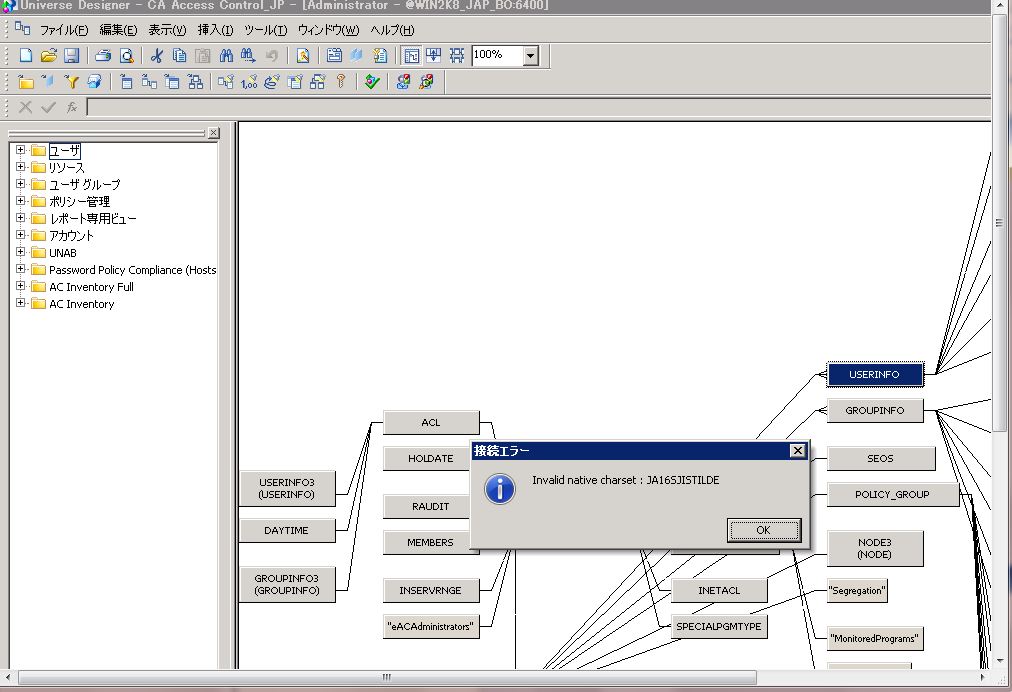Click the Find Next binoculars-arrow icon
Screen dimensions: 1012x692
[248, 56]
